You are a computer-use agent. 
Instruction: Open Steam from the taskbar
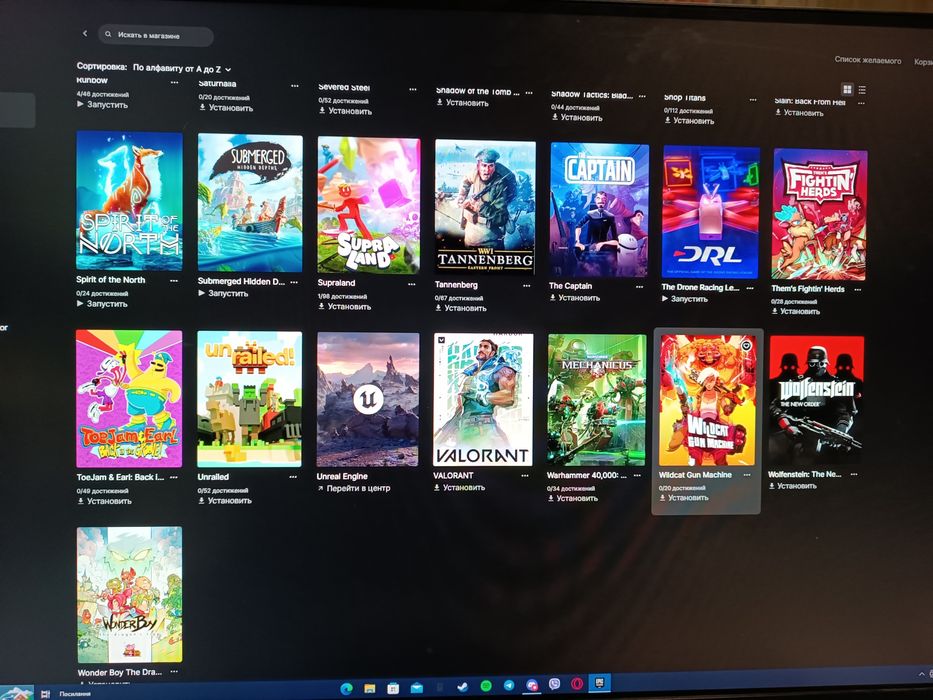462,687
